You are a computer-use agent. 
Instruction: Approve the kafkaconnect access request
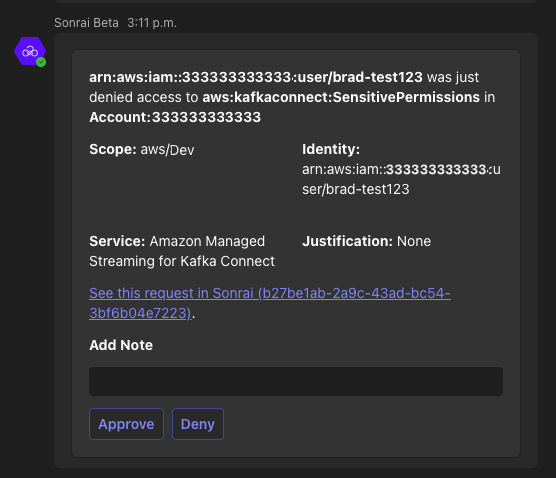pyautogui.click(x=126, y=424)
